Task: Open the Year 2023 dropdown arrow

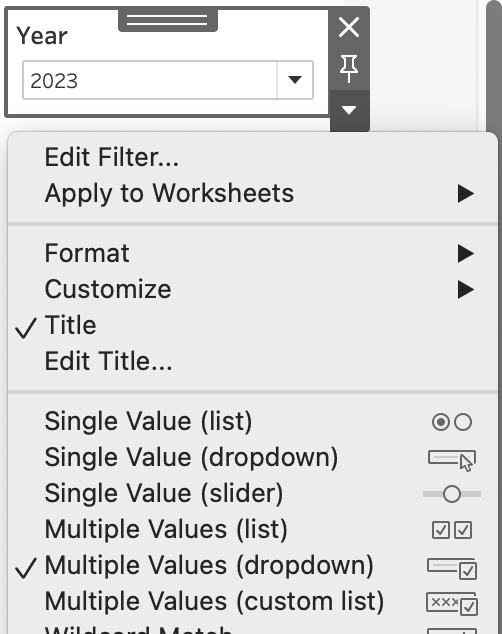Action: (x=295, y=80)
